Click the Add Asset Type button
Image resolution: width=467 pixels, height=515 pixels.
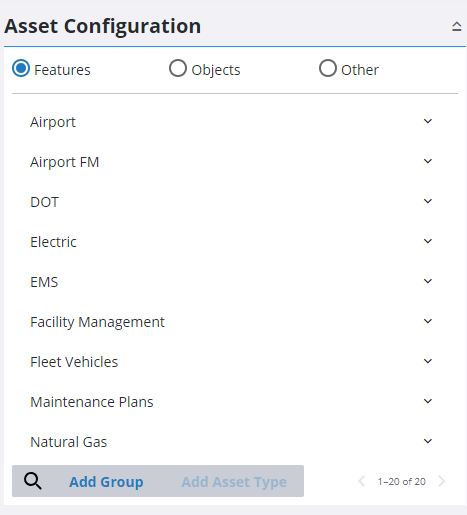pos(234,482)
